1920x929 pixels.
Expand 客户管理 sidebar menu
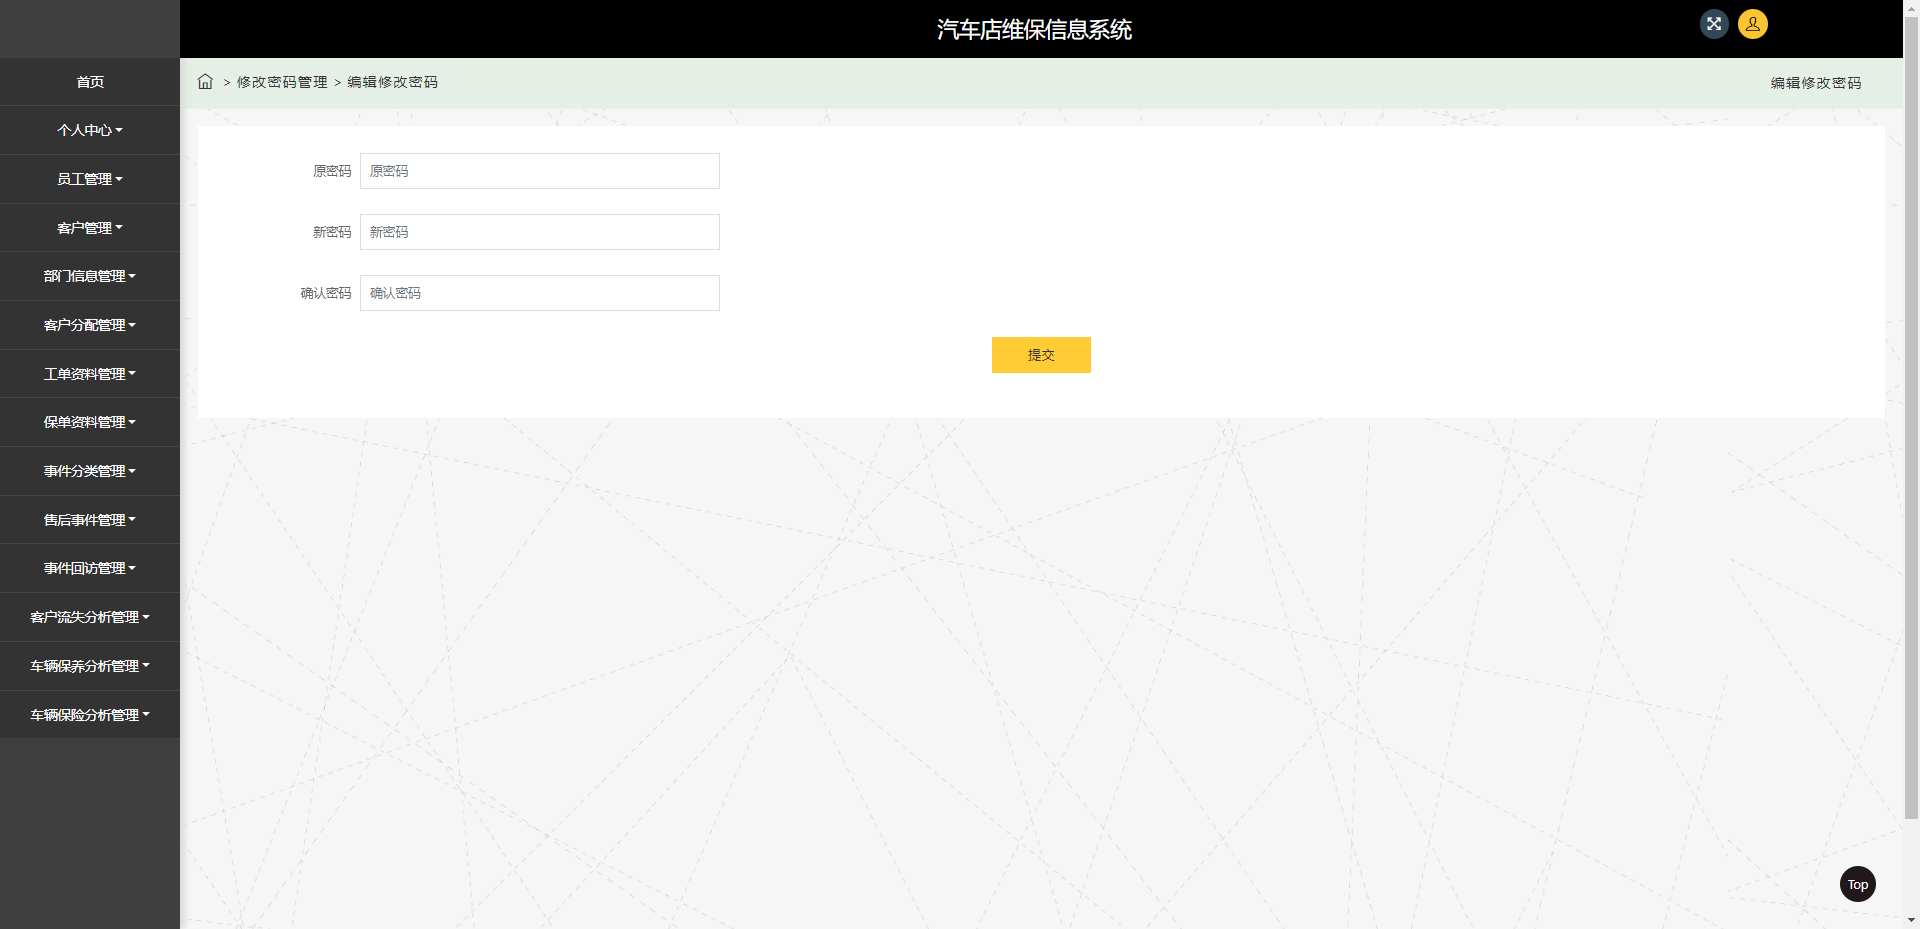90,228
